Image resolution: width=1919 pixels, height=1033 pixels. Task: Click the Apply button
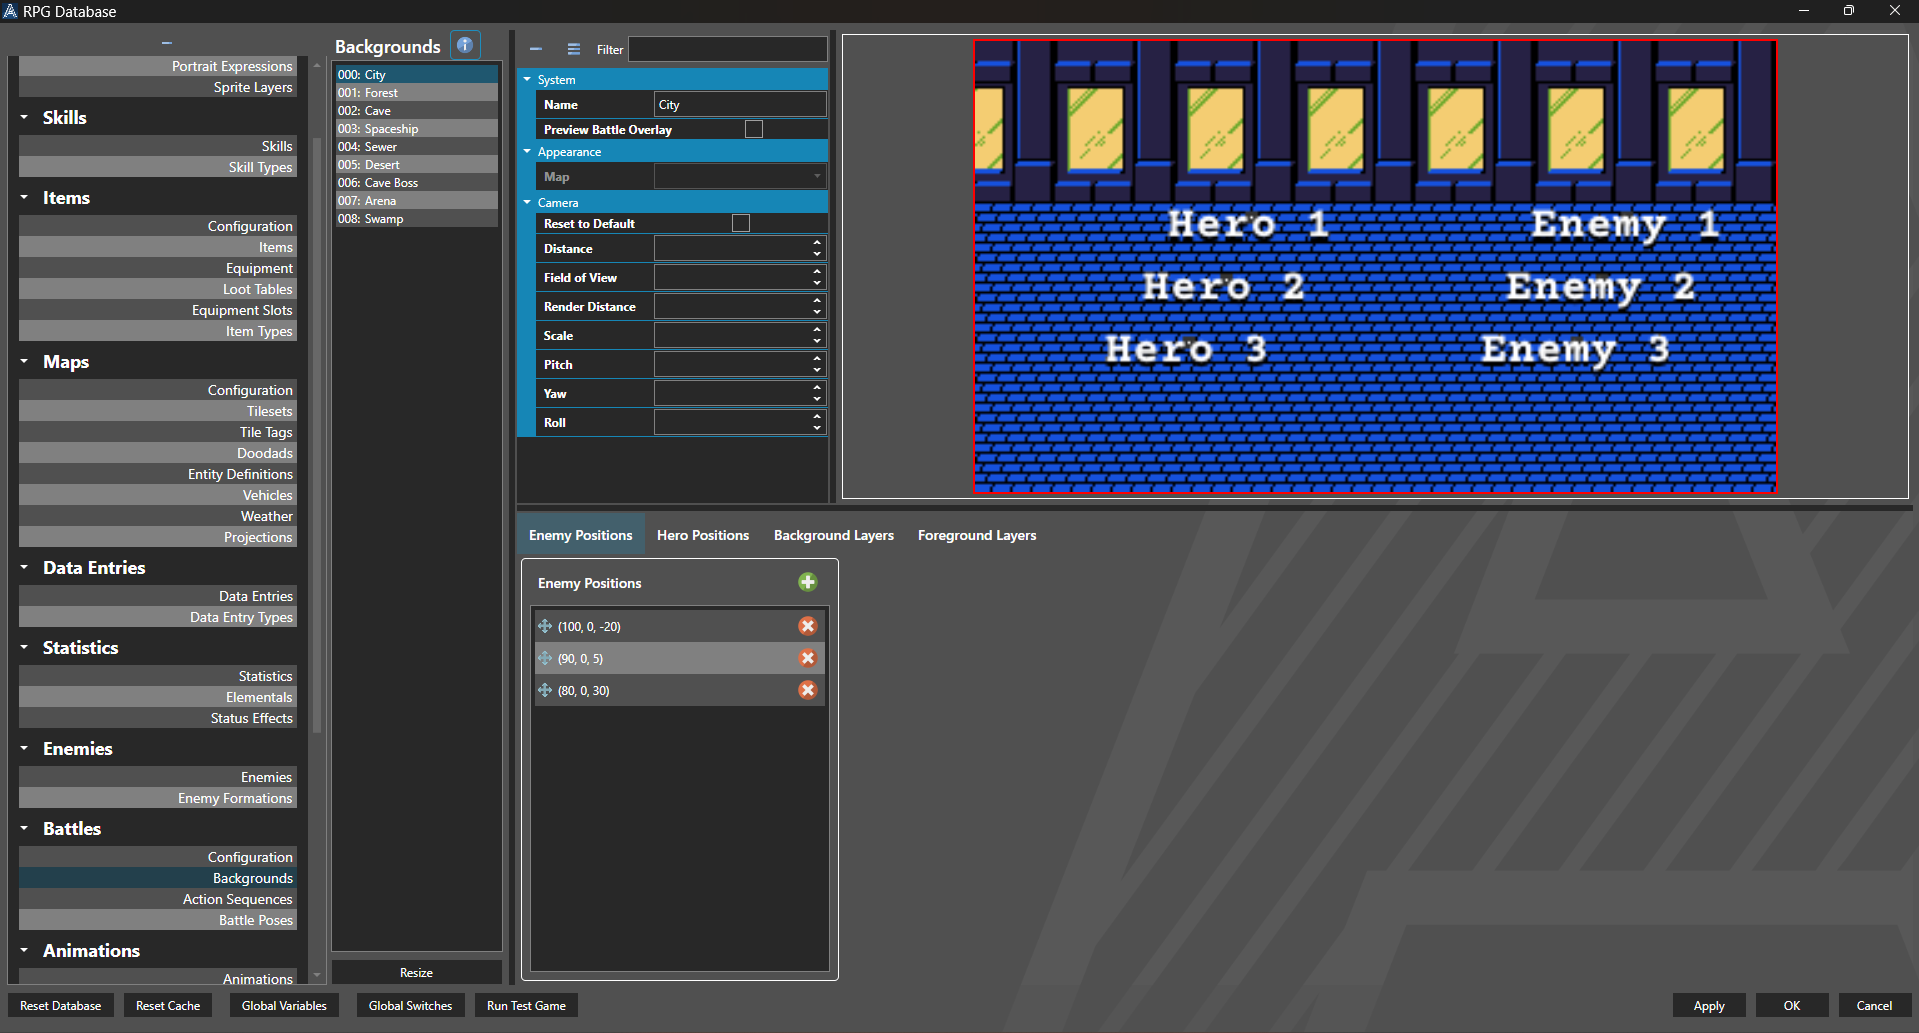pyautogui.click(x=1708, y=1005)
